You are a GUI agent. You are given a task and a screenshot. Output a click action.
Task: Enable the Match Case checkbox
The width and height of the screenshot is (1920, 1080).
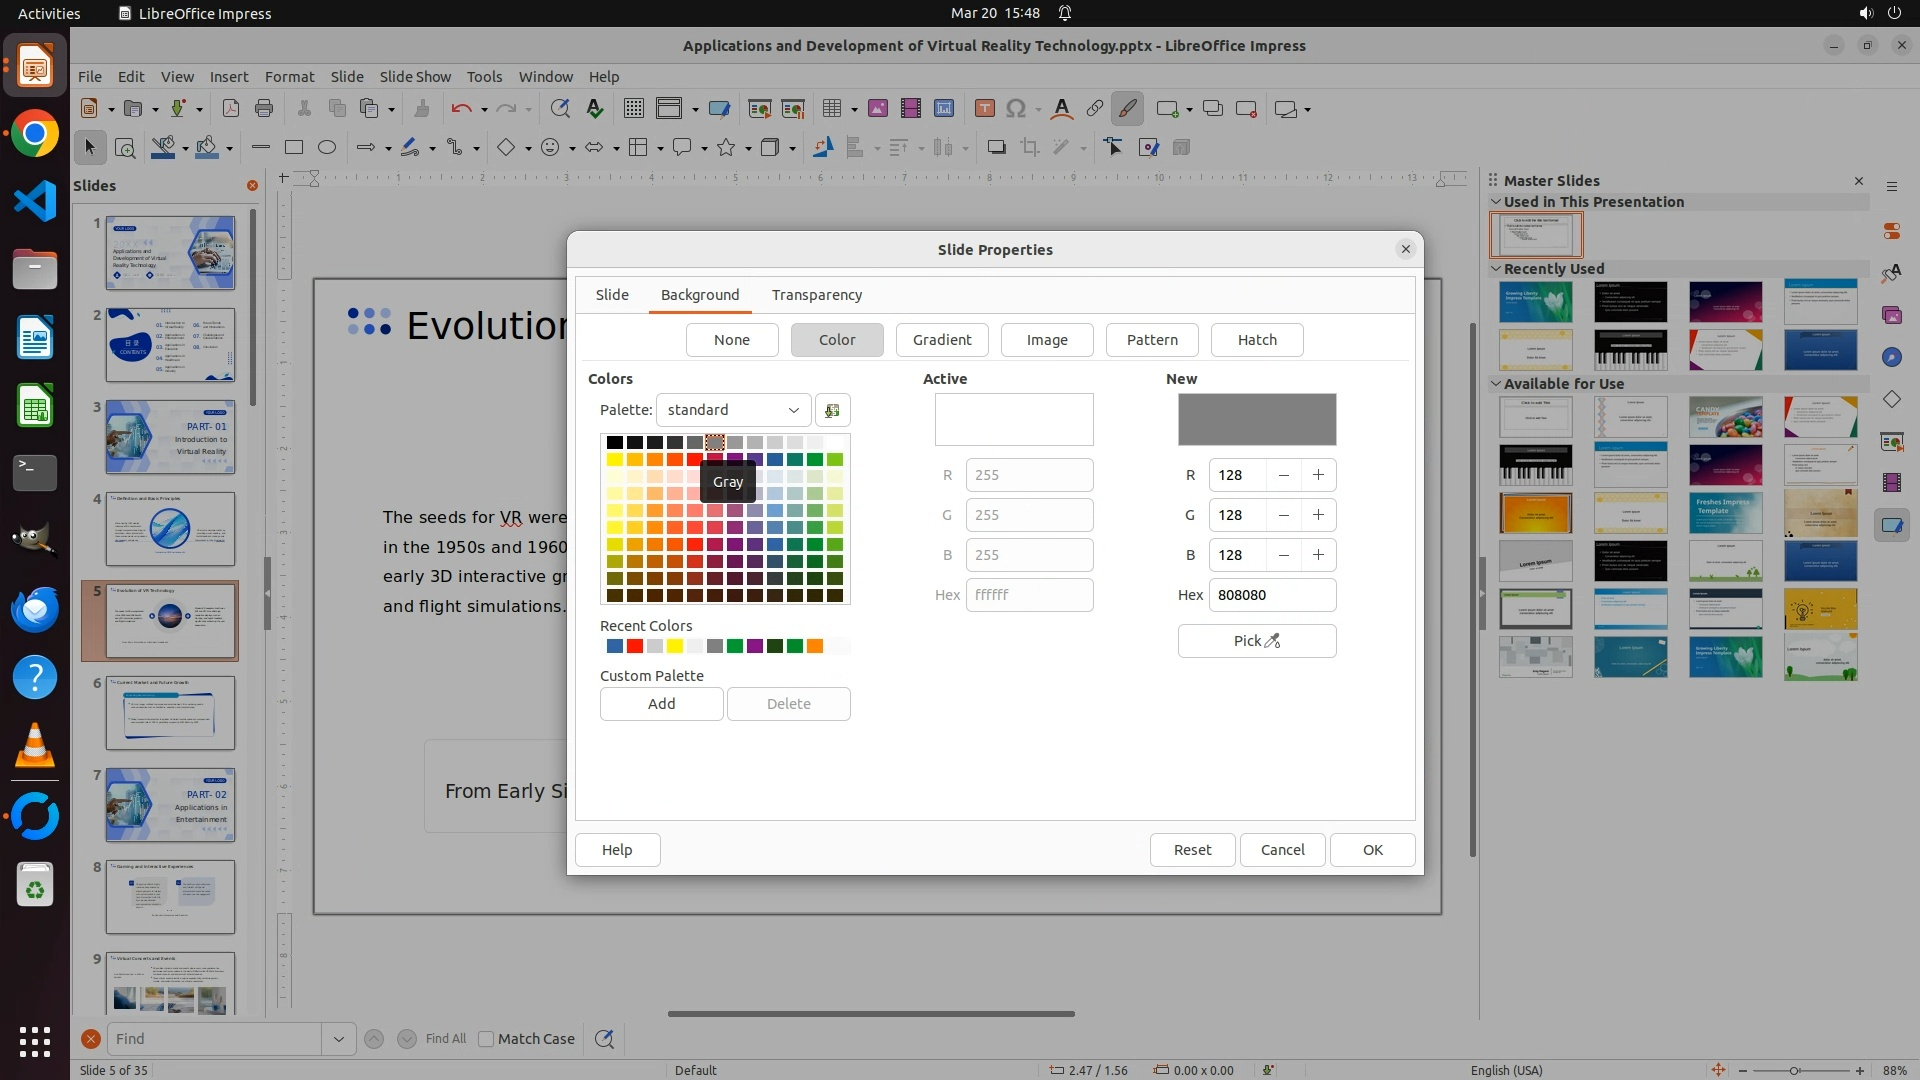tap(486, 1039)
